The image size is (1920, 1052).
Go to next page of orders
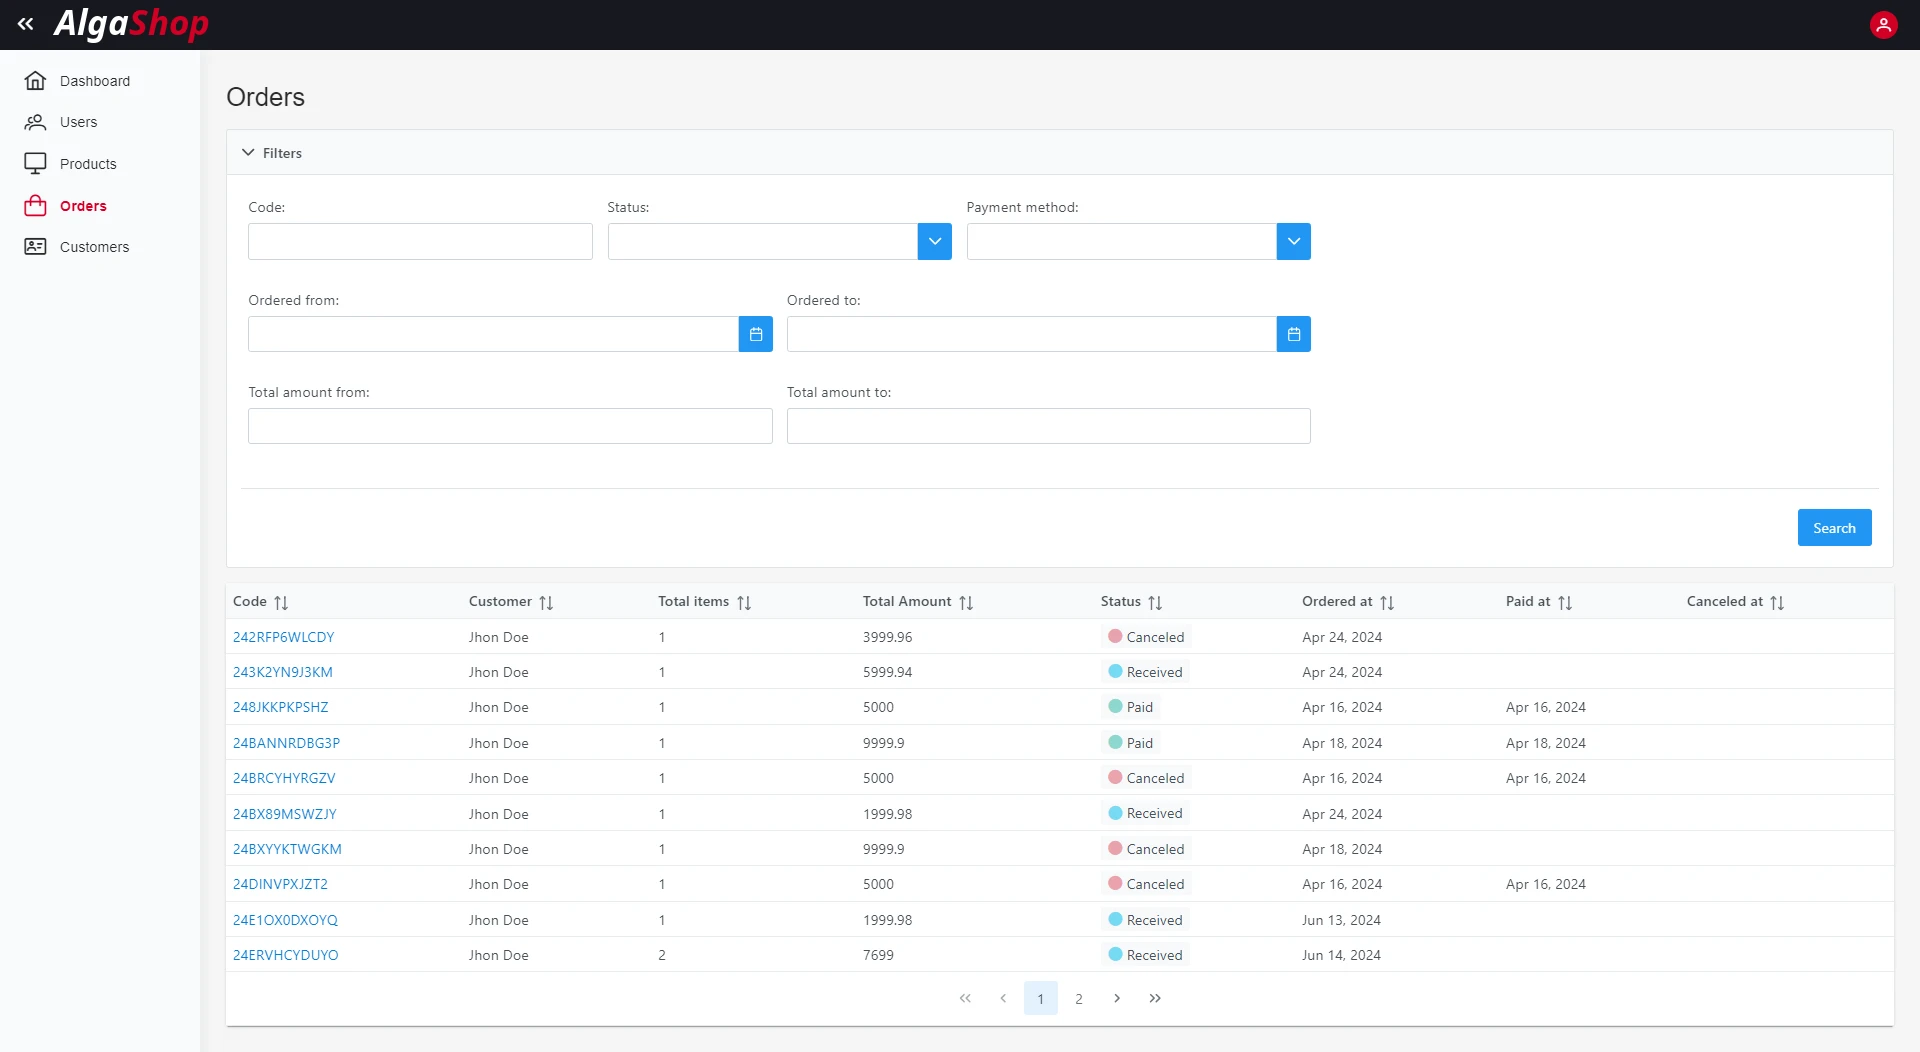1117,998
